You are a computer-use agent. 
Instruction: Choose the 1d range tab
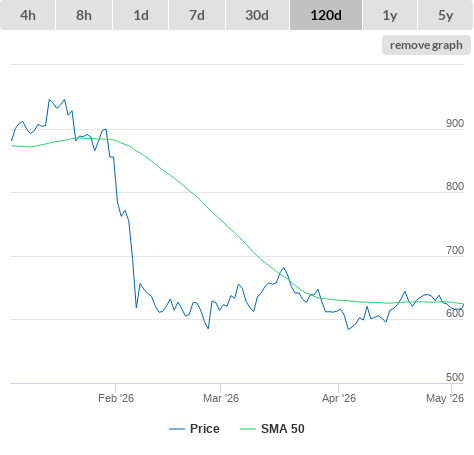point(141,15)
